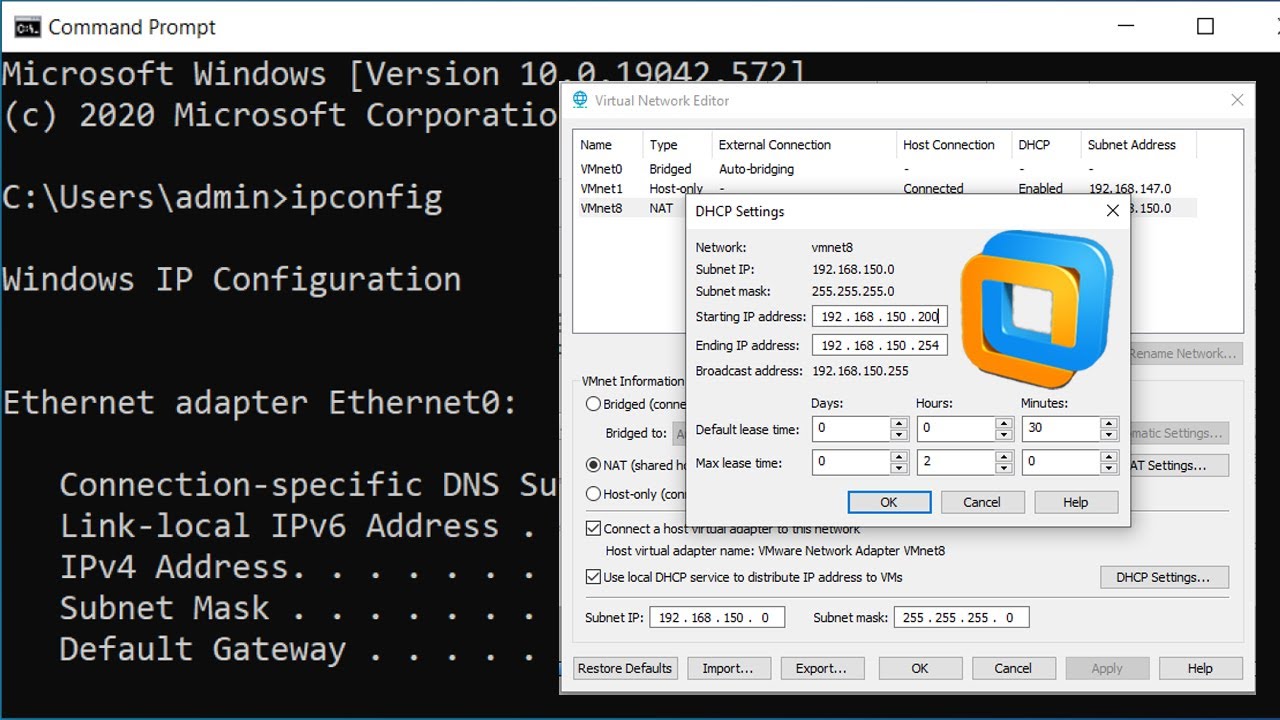Select the VMnet0 row
This screenshot has width=1280, height=720.
885,169
